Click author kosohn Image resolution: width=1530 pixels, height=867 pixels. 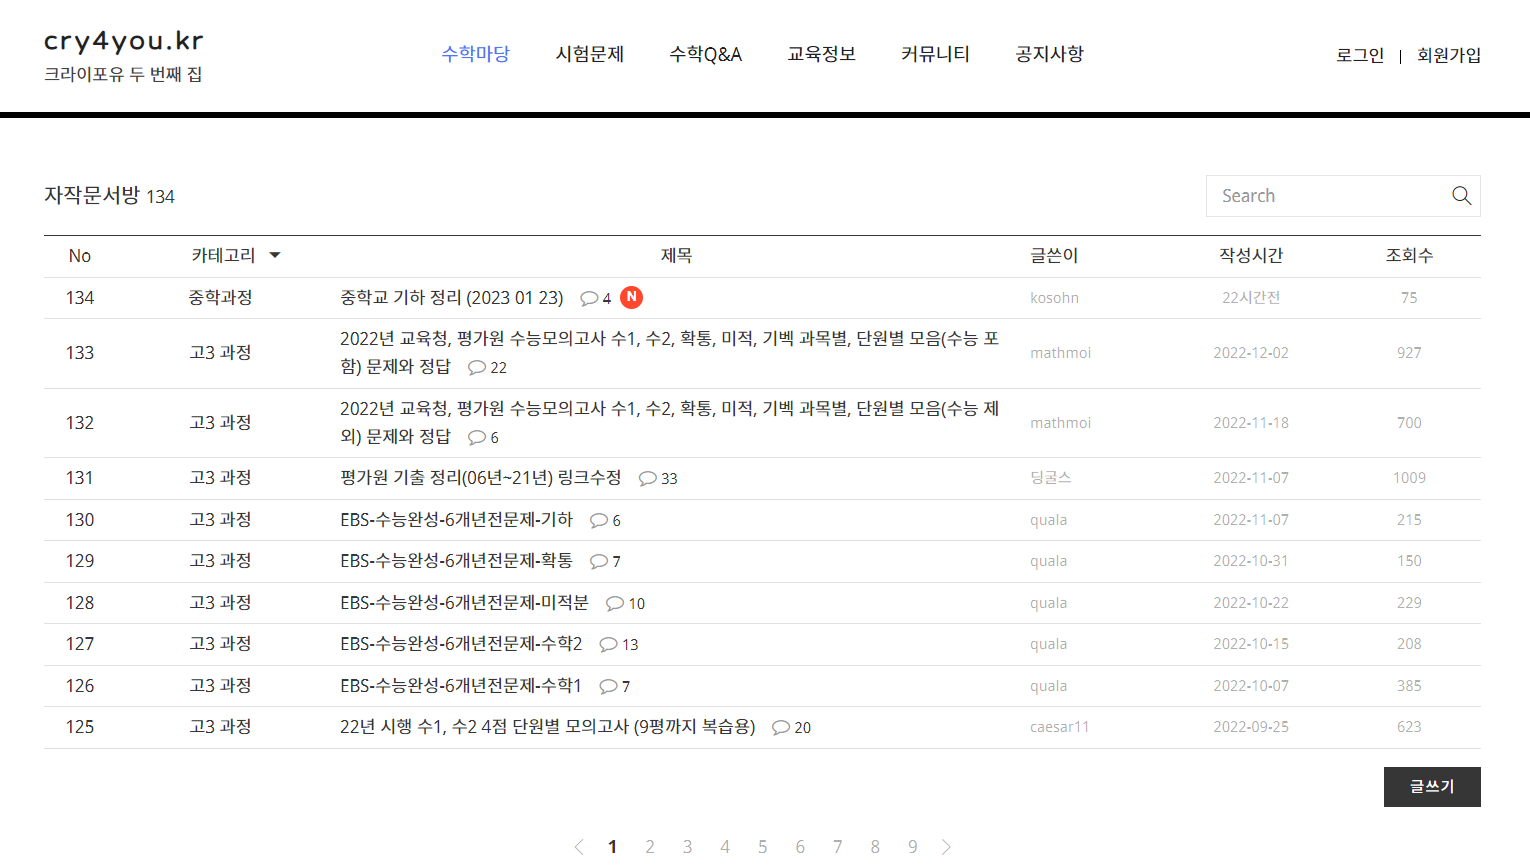coord(1054,298)
